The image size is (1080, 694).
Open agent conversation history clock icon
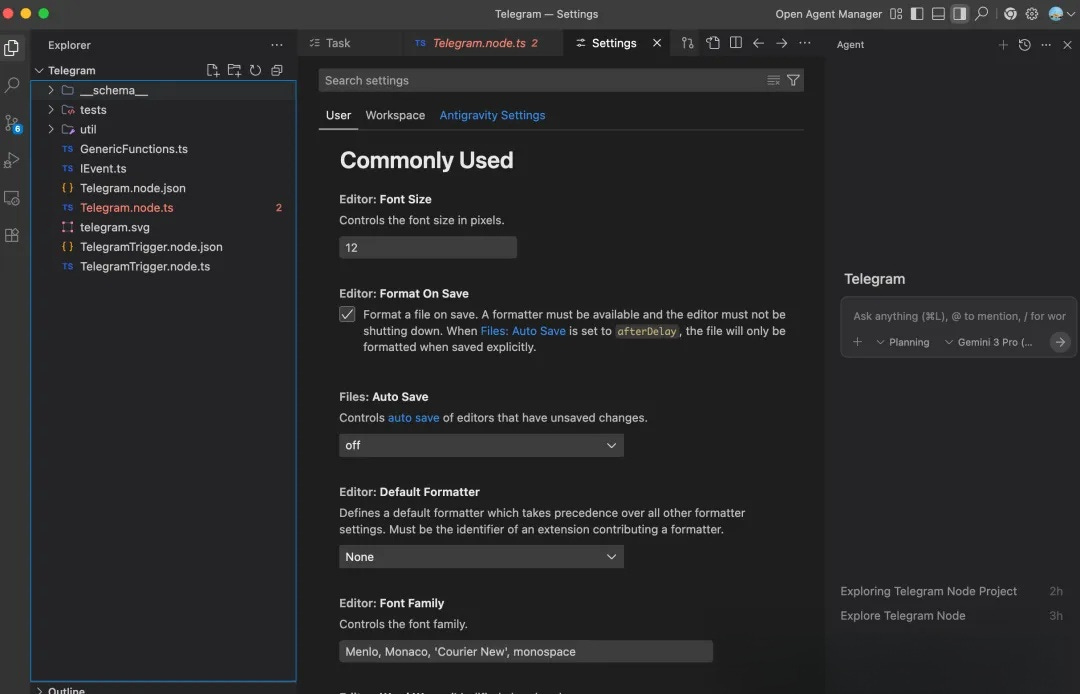coord(1024,44)
